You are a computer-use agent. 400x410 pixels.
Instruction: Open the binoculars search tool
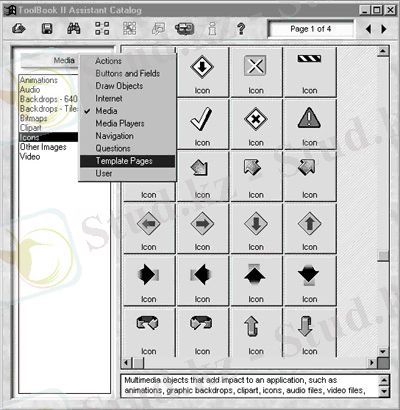coord(74,29)
